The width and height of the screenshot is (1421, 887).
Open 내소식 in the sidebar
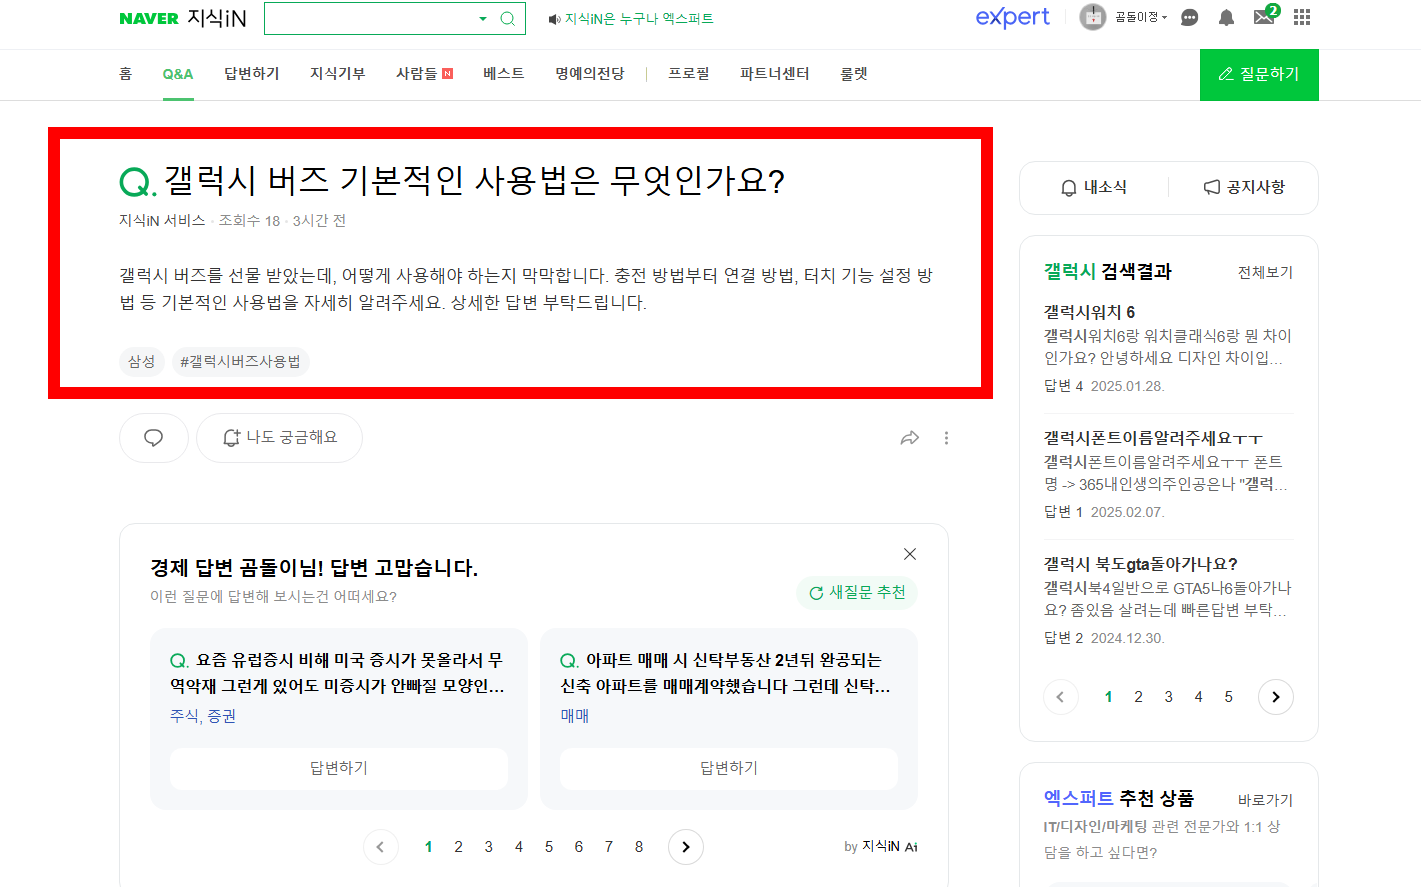click(1094, 187)
